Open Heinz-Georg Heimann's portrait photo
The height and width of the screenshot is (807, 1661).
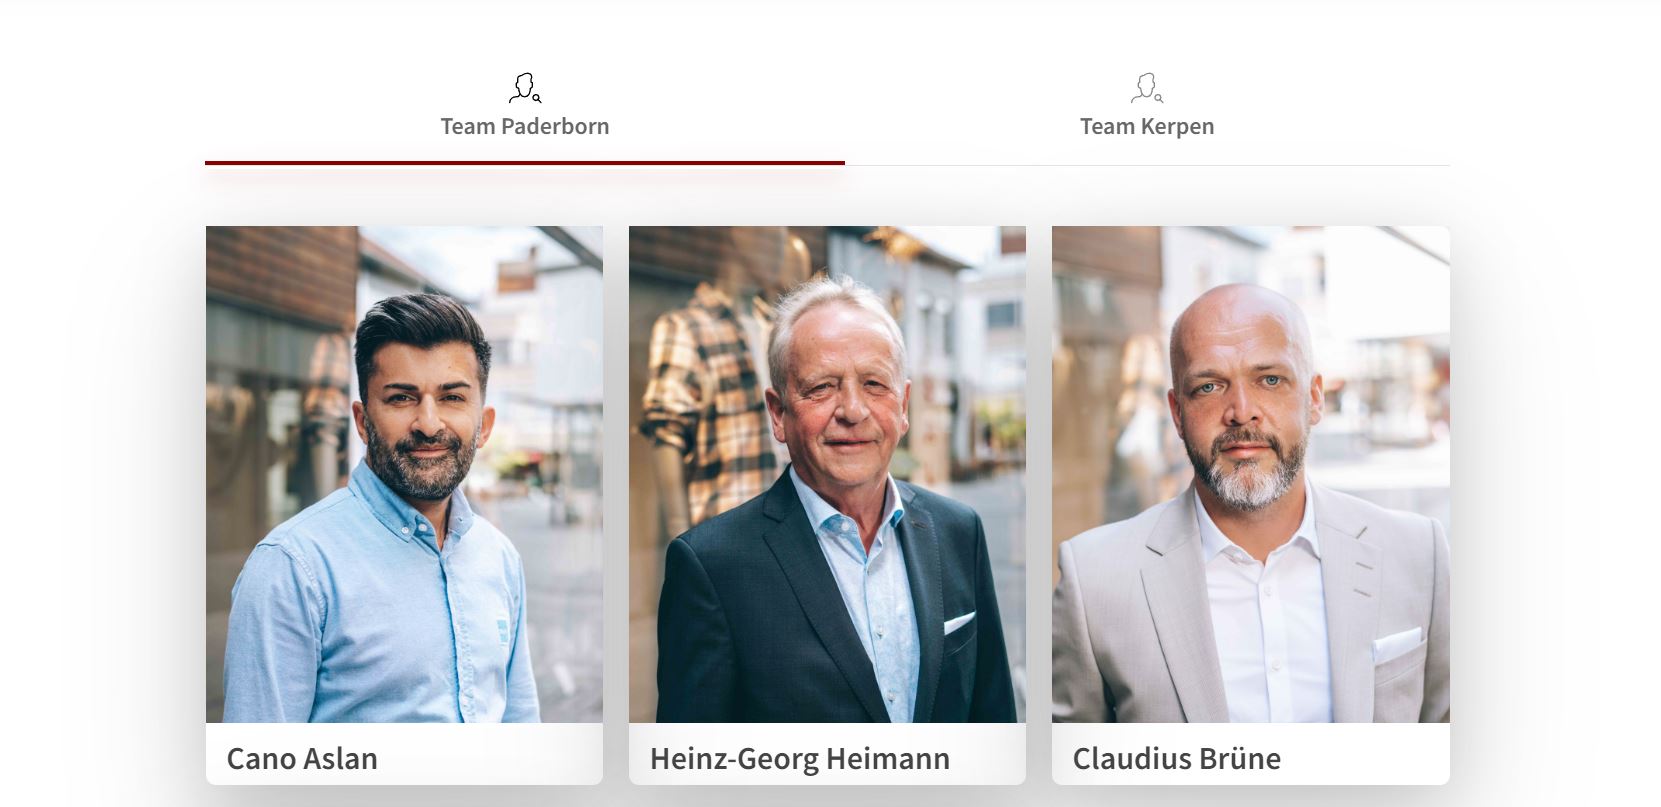point(827,474)
